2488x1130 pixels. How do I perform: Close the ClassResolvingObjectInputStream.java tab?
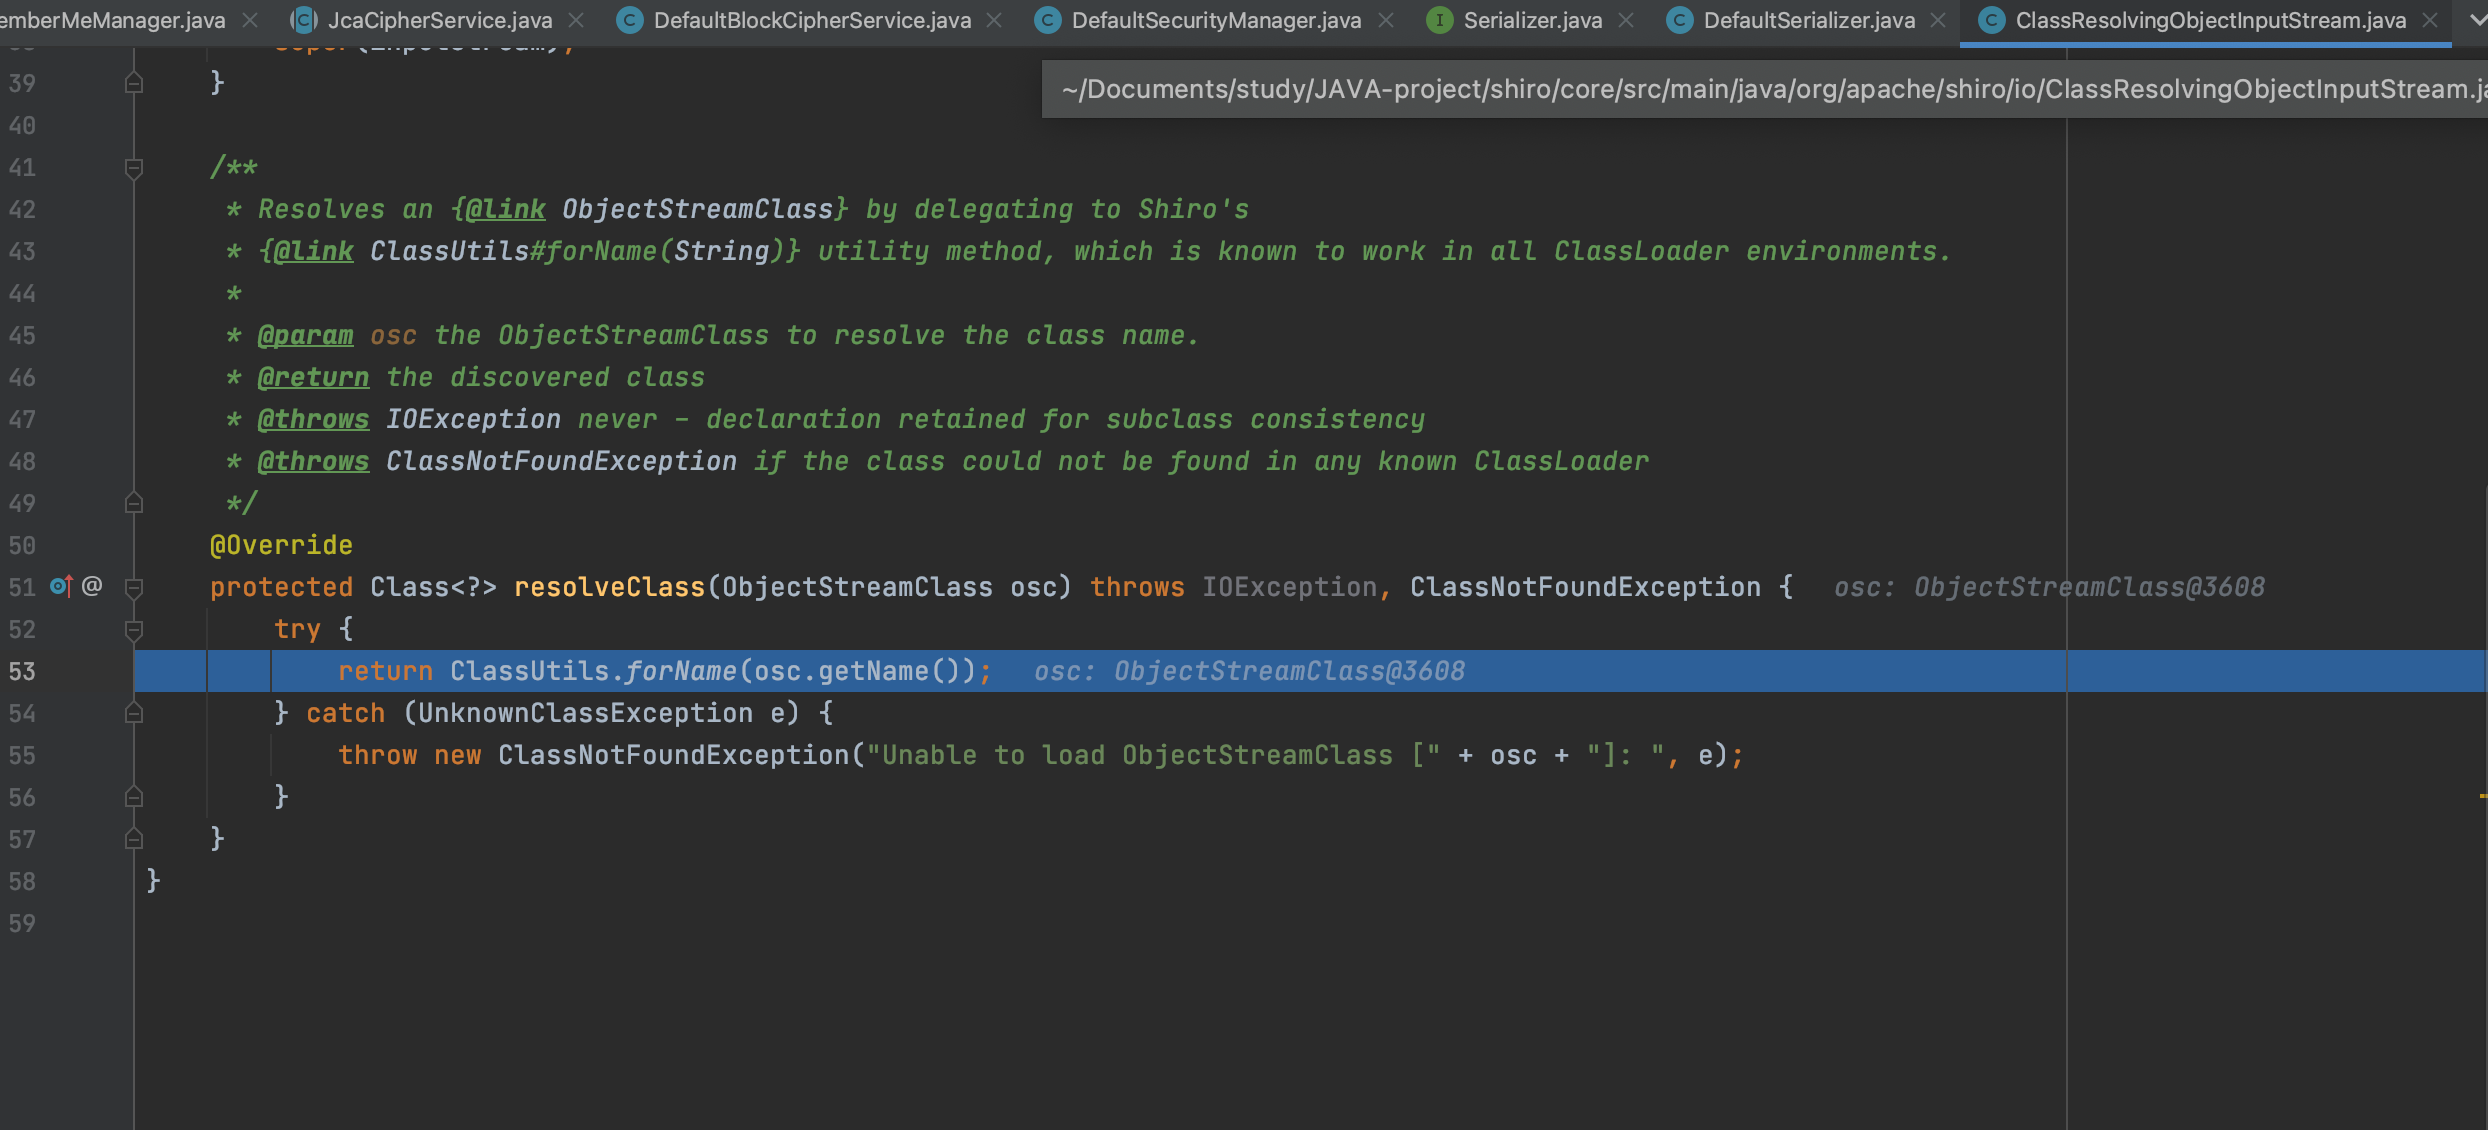point(2430,20)
